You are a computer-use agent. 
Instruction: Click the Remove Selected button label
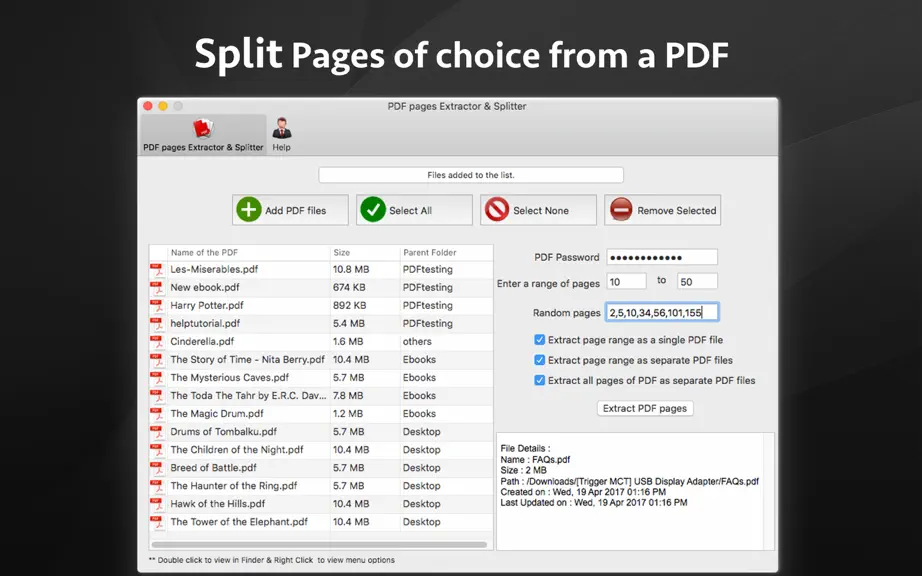click(x=677, y=210)
